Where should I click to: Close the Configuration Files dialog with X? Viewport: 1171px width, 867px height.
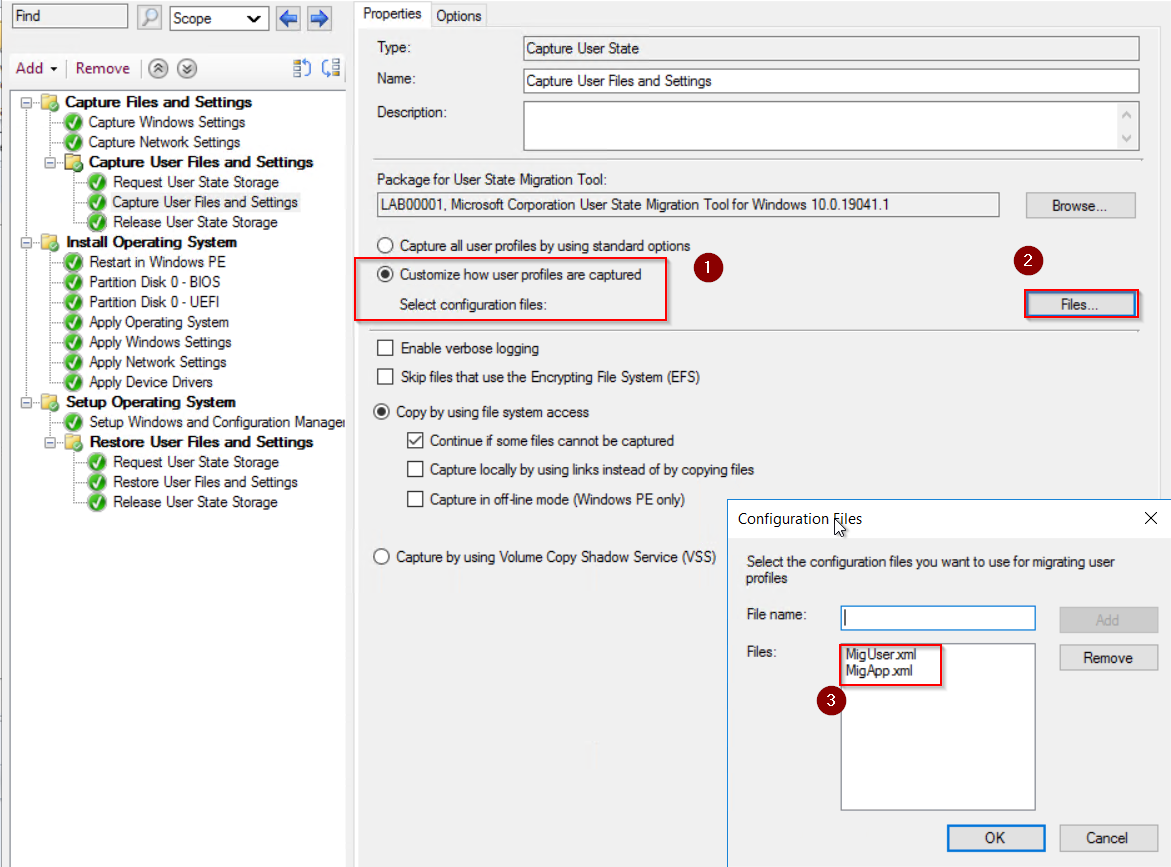[1150, 518]
